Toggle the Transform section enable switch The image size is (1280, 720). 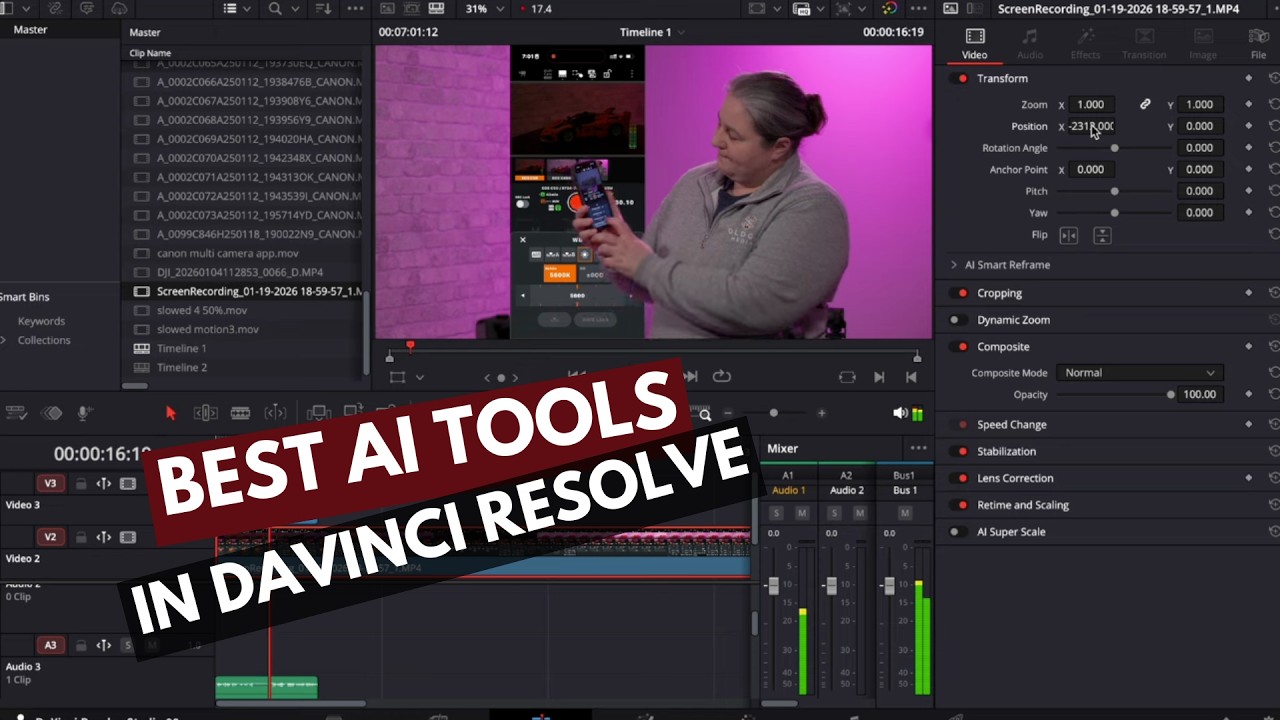tap(961, 78)
